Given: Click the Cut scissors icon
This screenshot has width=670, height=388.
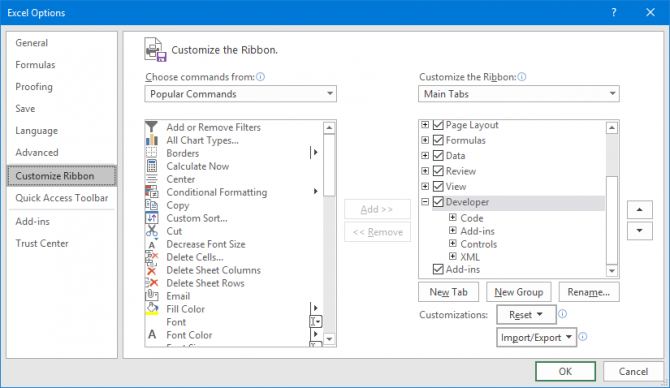Looking at the screenshot, I should pyautogui.click(x=152, y=231).
